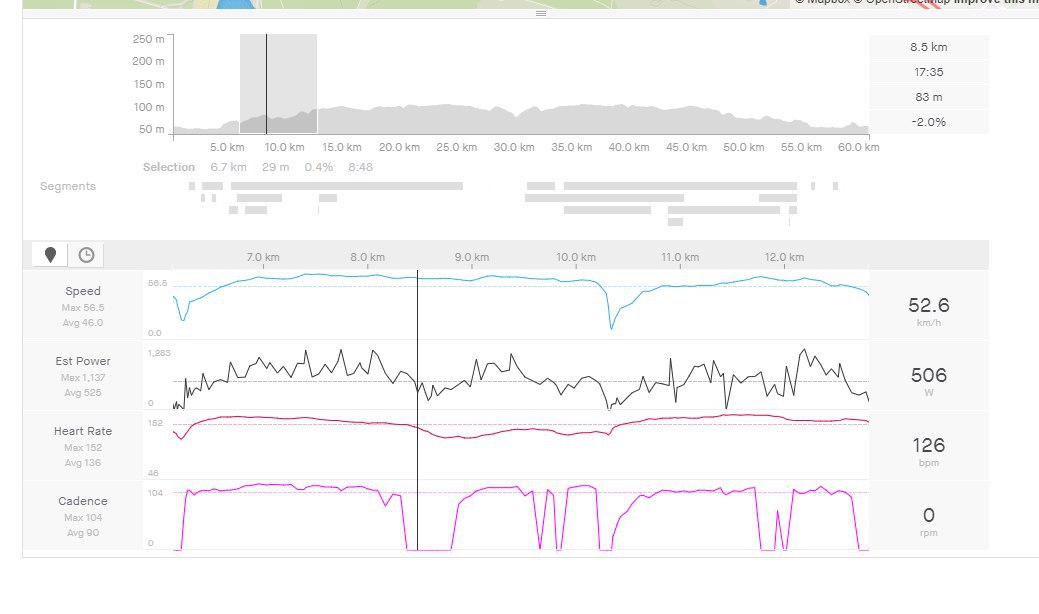Select the Speed row label
Image resolution: width=1039 pixels, height=614 pixels.
[83, 291]
